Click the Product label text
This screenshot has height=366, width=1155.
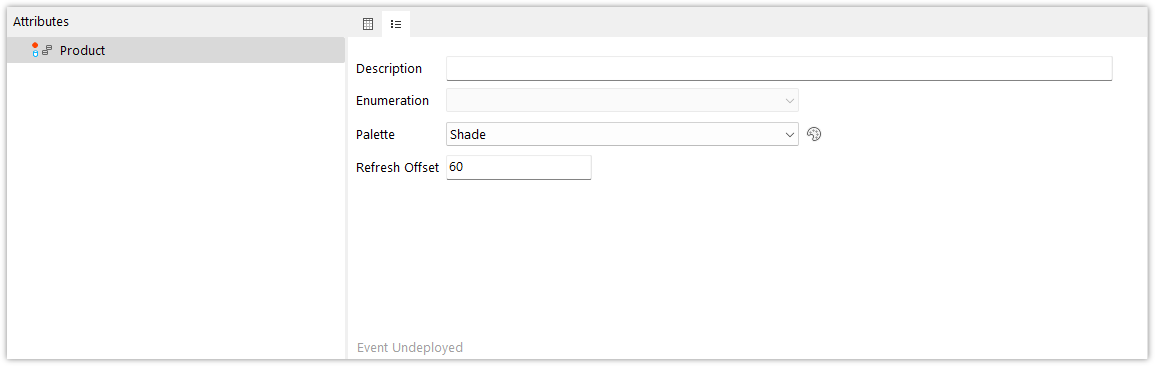(82, 51)
